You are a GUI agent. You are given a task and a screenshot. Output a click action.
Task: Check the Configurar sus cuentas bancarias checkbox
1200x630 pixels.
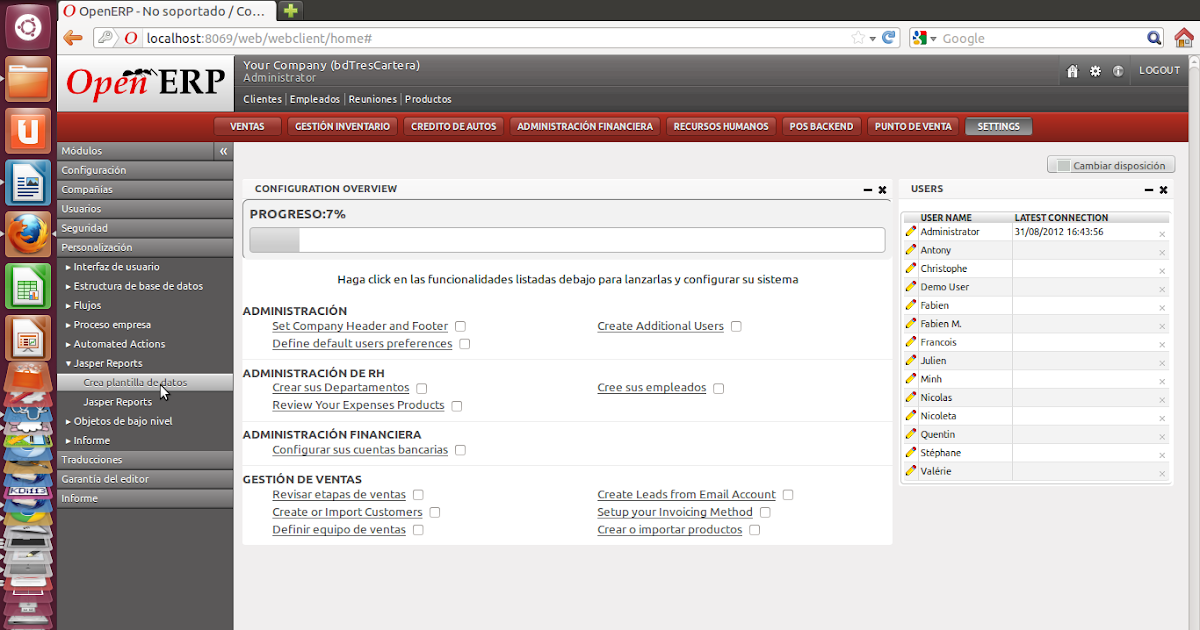(x=460, y=450)
